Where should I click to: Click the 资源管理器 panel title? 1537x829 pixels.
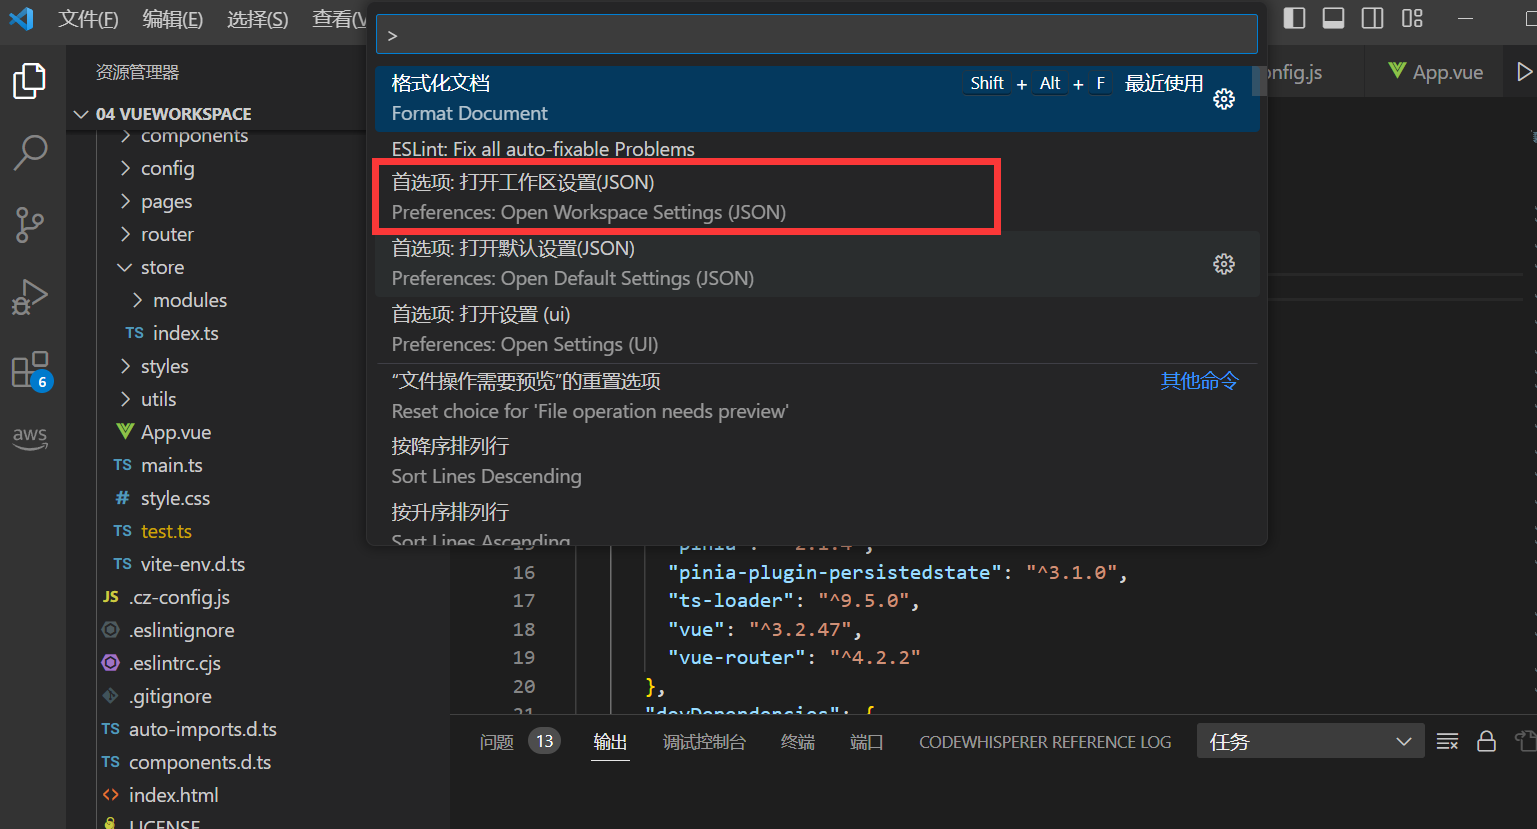tap(137, 72)
